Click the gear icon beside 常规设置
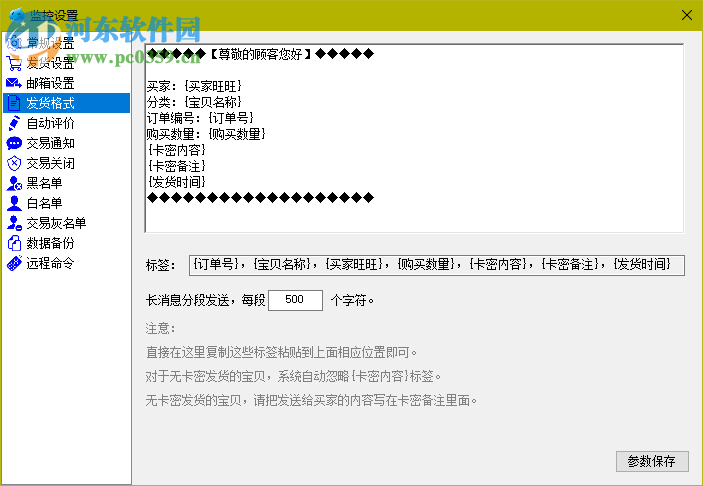Viewport: 703px width, 486px height. click(x=14, y=43)
